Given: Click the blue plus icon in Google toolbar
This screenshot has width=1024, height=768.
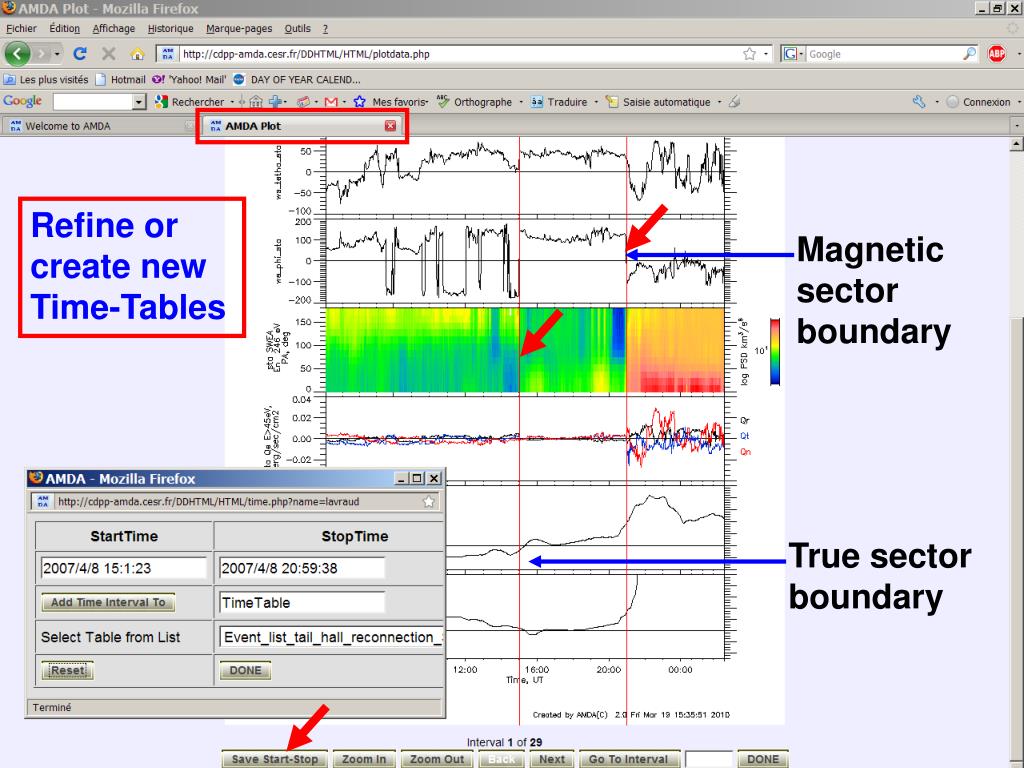Looking at the screenshot, I should pyautogui.click(x=276, y=102).
